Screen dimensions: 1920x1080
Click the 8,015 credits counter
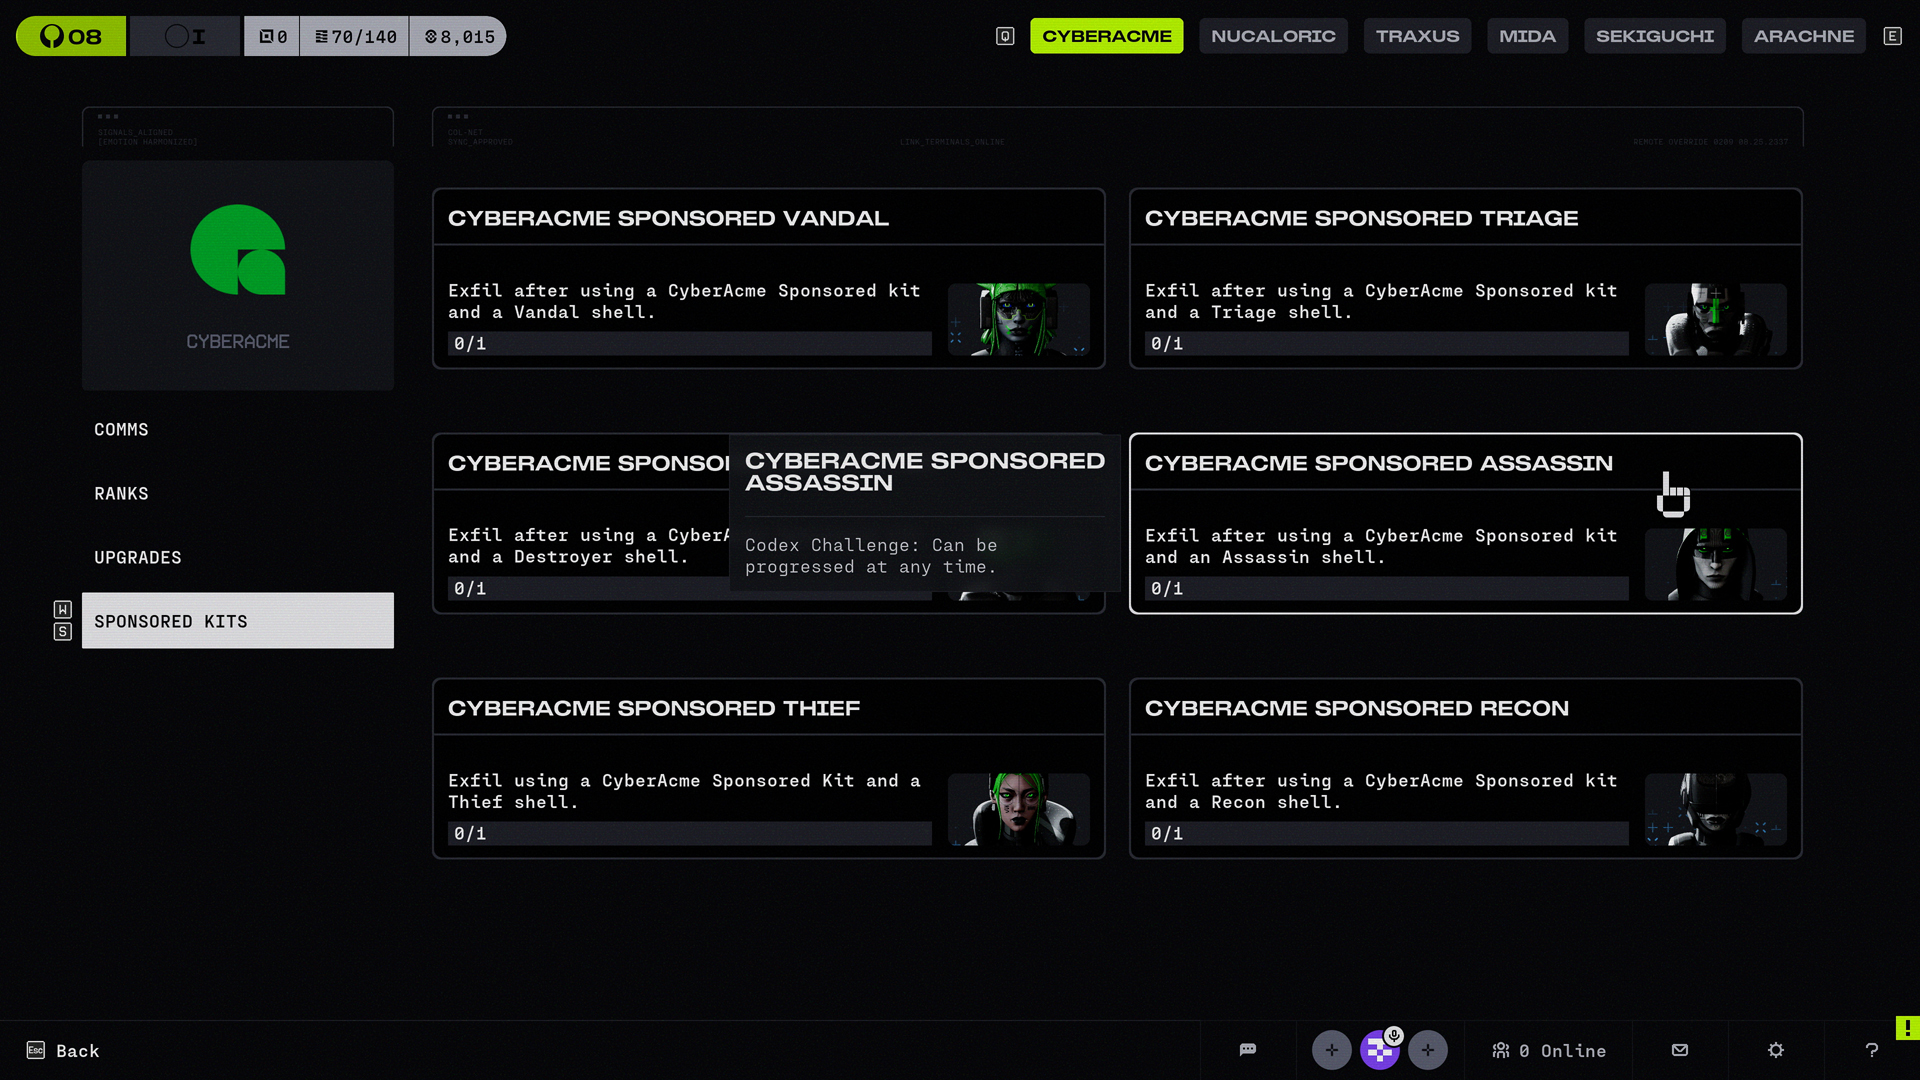pyautogui.click(x=459, y=36)
